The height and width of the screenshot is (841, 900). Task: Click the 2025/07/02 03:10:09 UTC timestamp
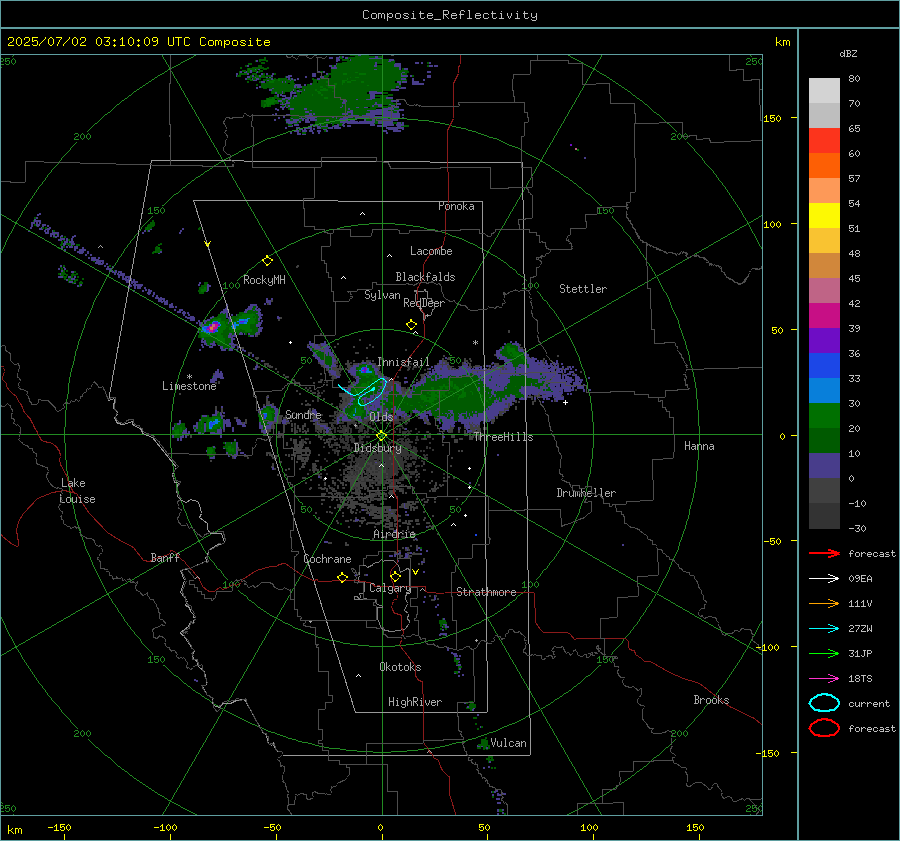click(138, 42)
